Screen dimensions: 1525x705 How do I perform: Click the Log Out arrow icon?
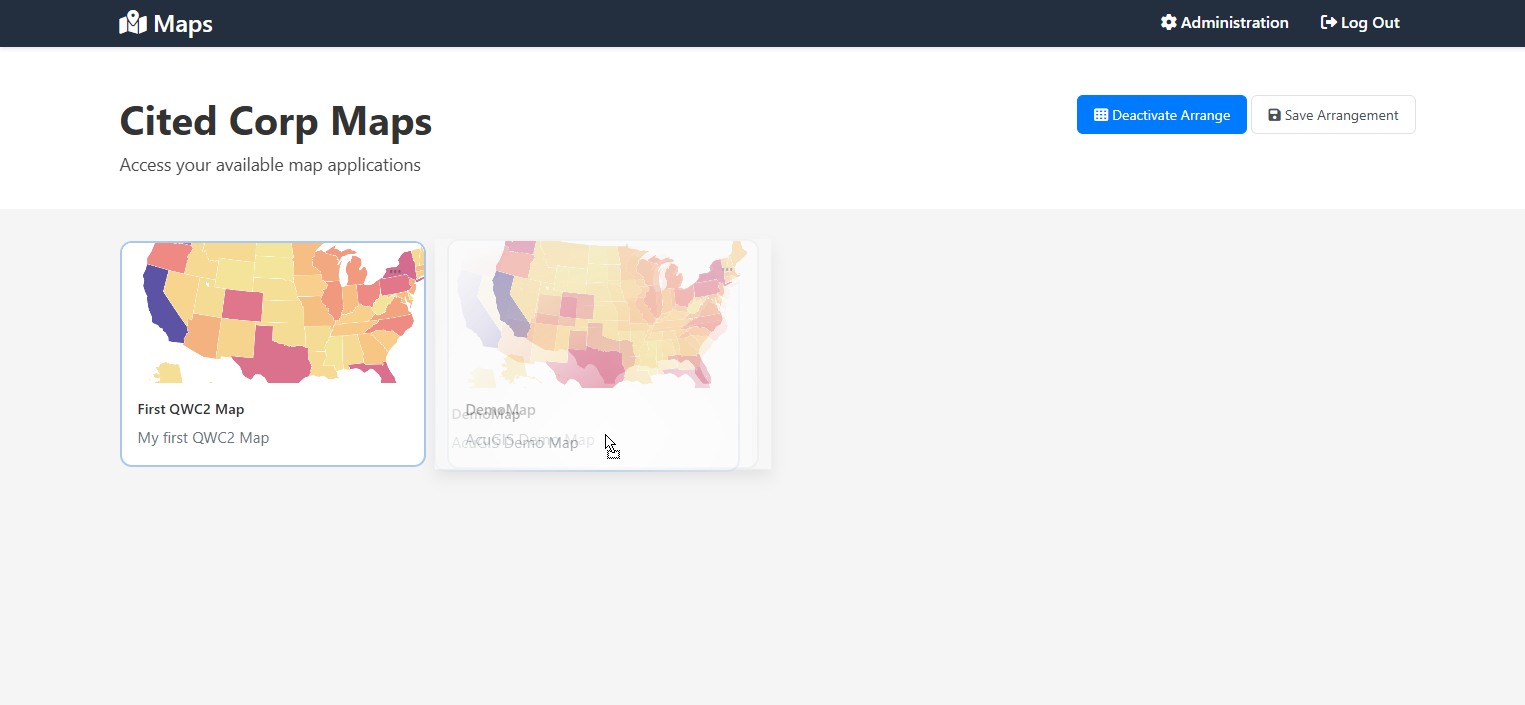[1329, 22]
